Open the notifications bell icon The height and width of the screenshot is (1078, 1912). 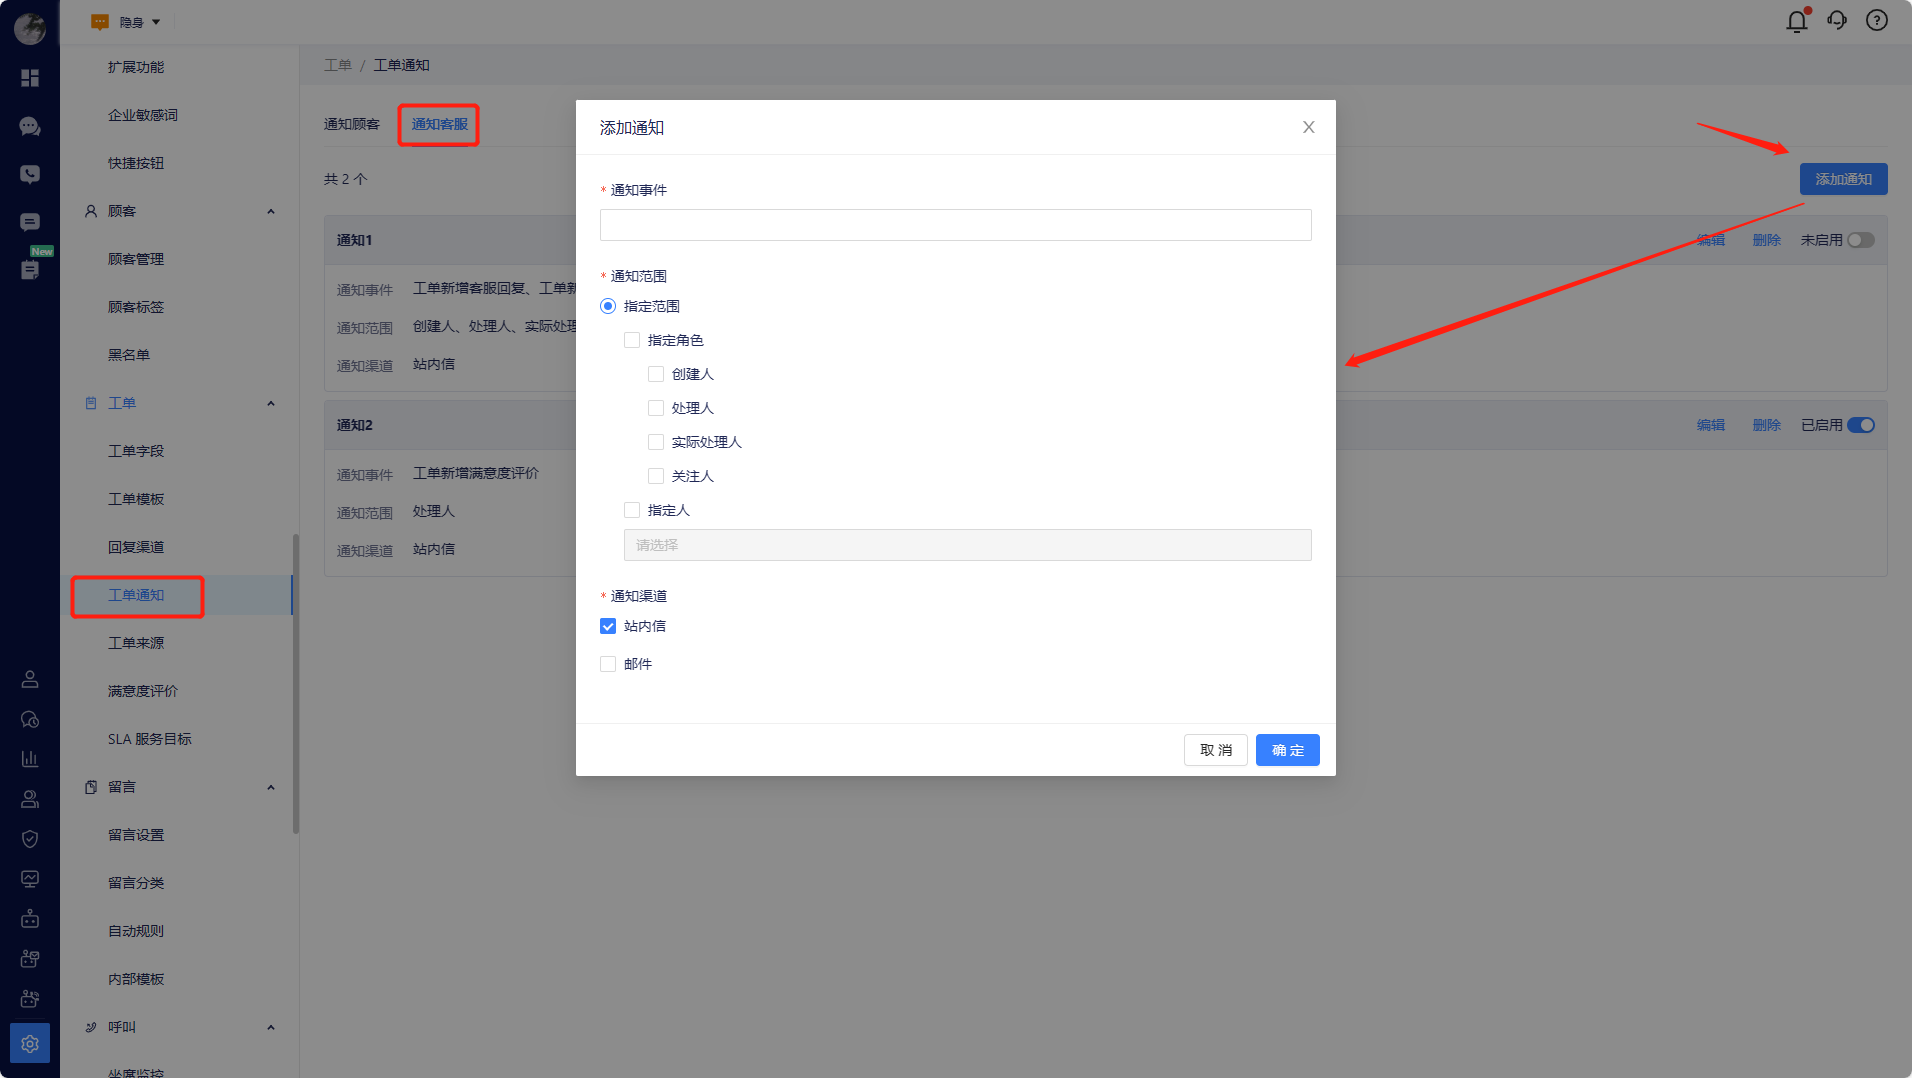point(1797,21)
